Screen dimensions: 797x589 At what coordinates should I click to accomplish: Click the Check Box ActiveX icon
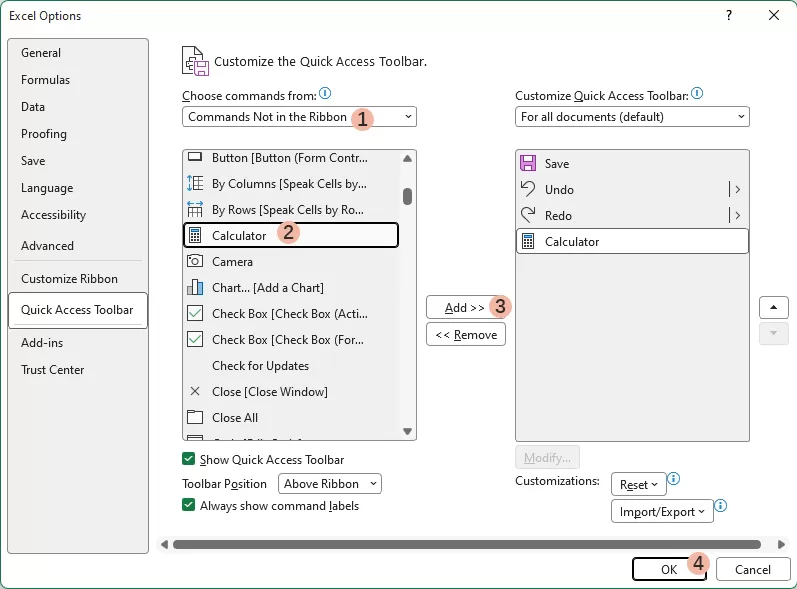pyautogui.click(x=195, y=313)
